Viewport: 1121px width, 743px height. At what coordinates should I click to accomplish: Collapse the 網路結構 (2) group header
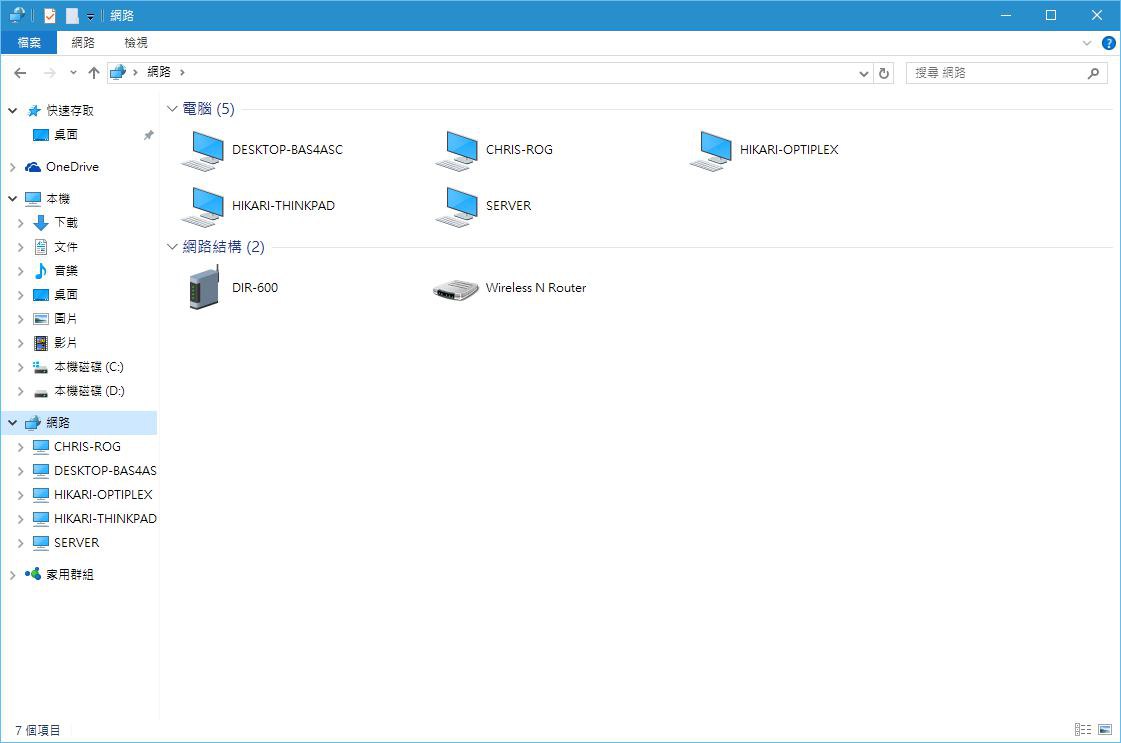click(x=173, y=247)
